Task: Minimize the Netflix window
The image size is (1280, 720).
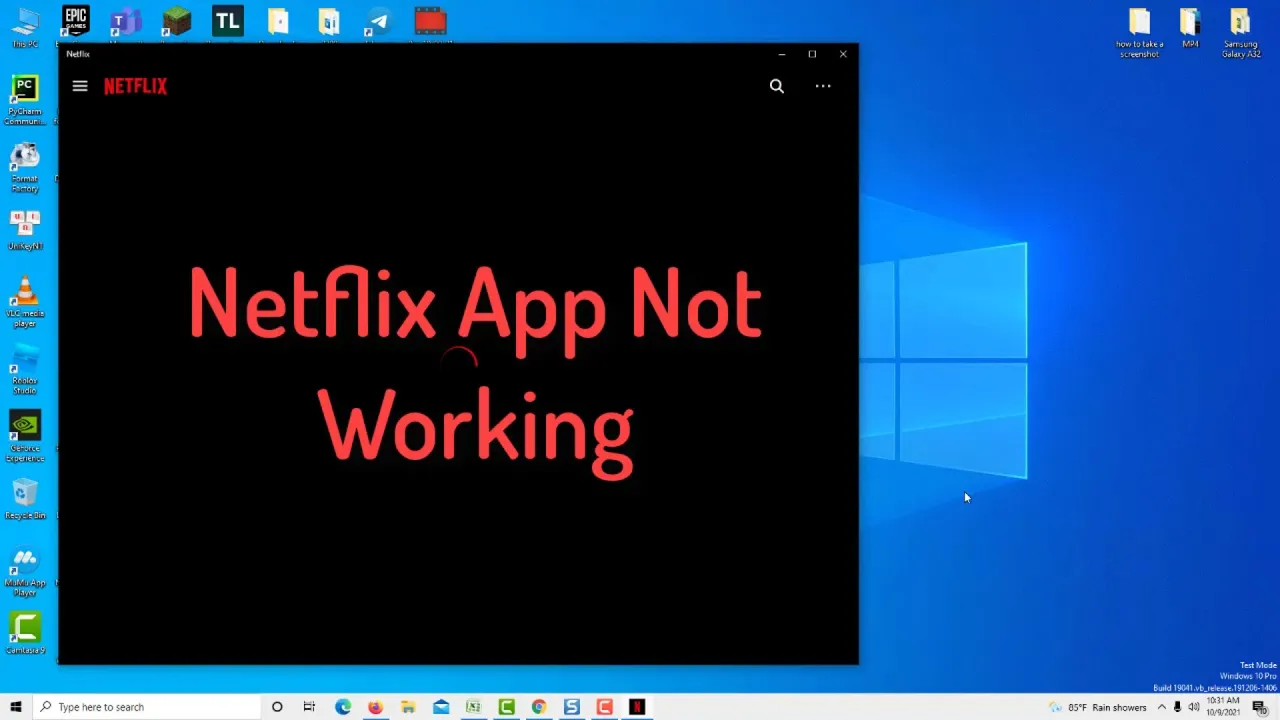Action: tap(782, 54)
